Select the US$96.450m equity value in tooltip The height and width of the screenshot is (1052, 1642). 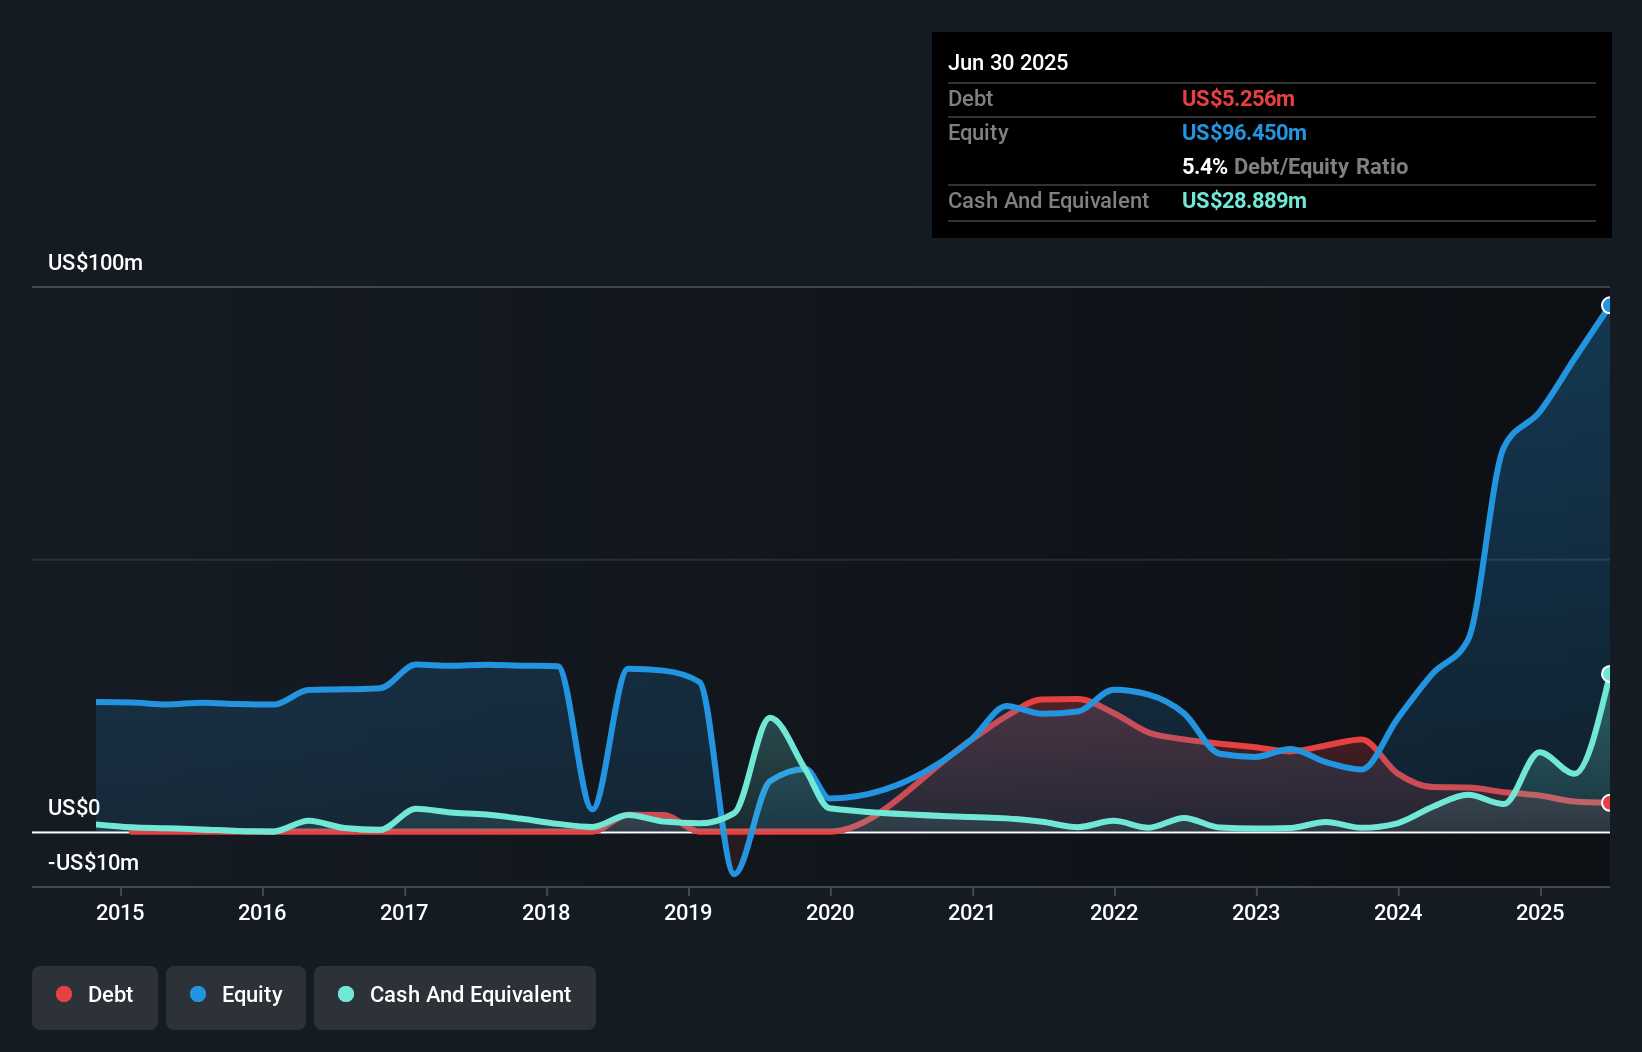(x=1244, y=132)
